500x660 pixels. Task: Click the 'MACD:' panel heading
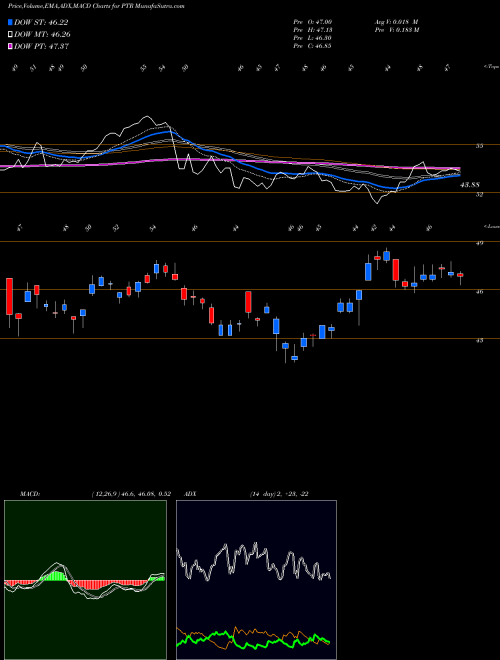coord(29,494)
